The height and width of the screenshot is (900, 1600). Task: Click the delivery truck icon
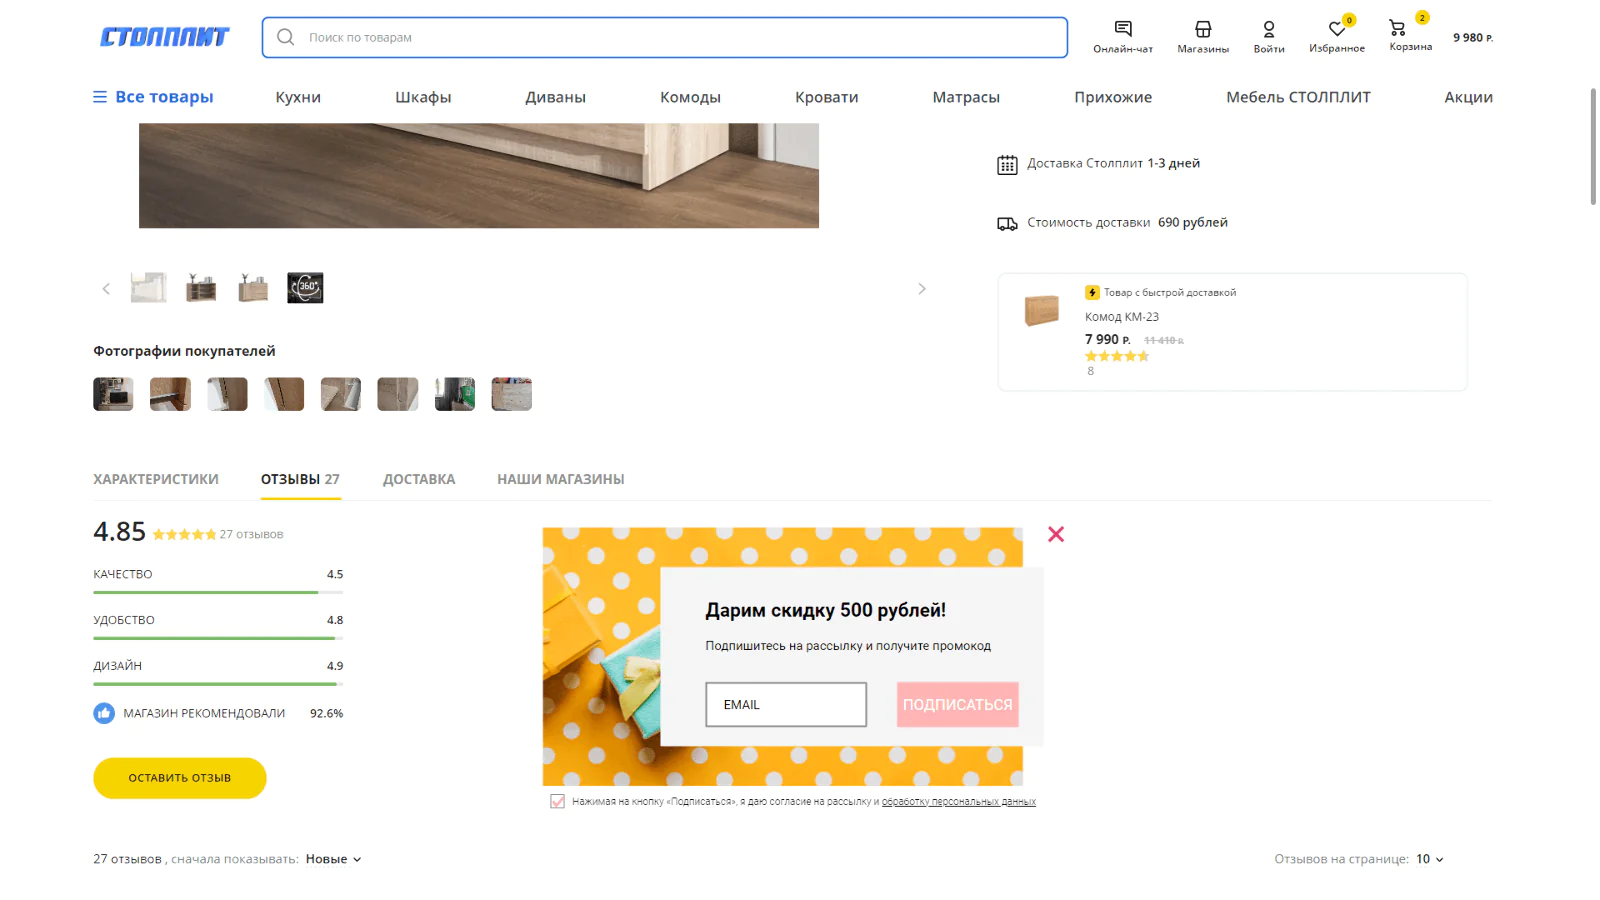click(1007, 224)
